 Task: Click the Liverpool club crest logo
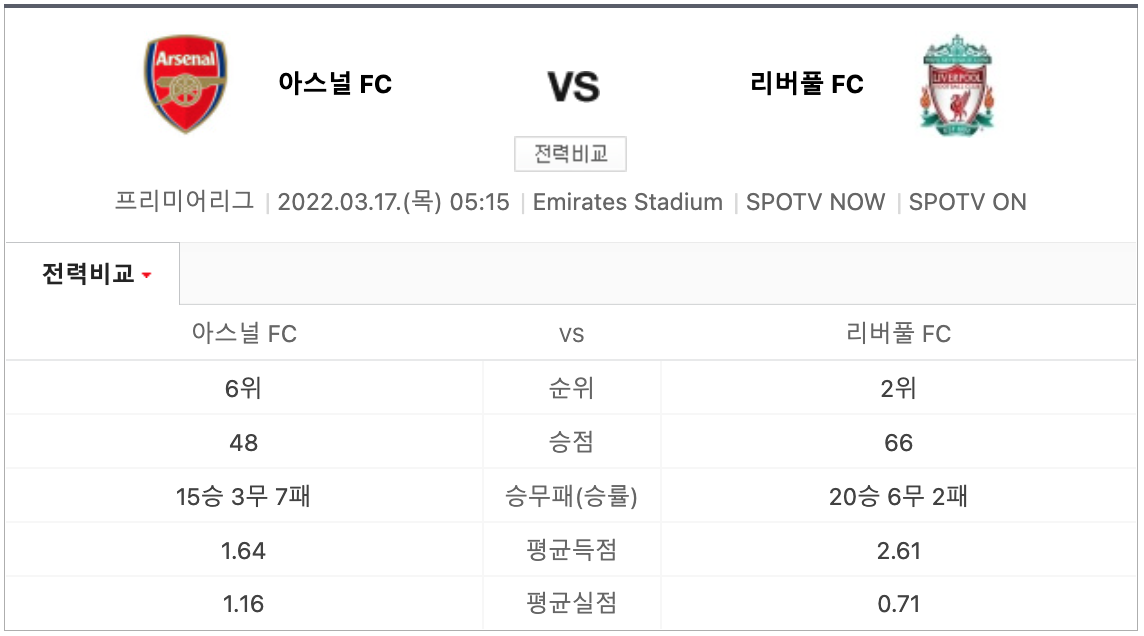point(957,85)
